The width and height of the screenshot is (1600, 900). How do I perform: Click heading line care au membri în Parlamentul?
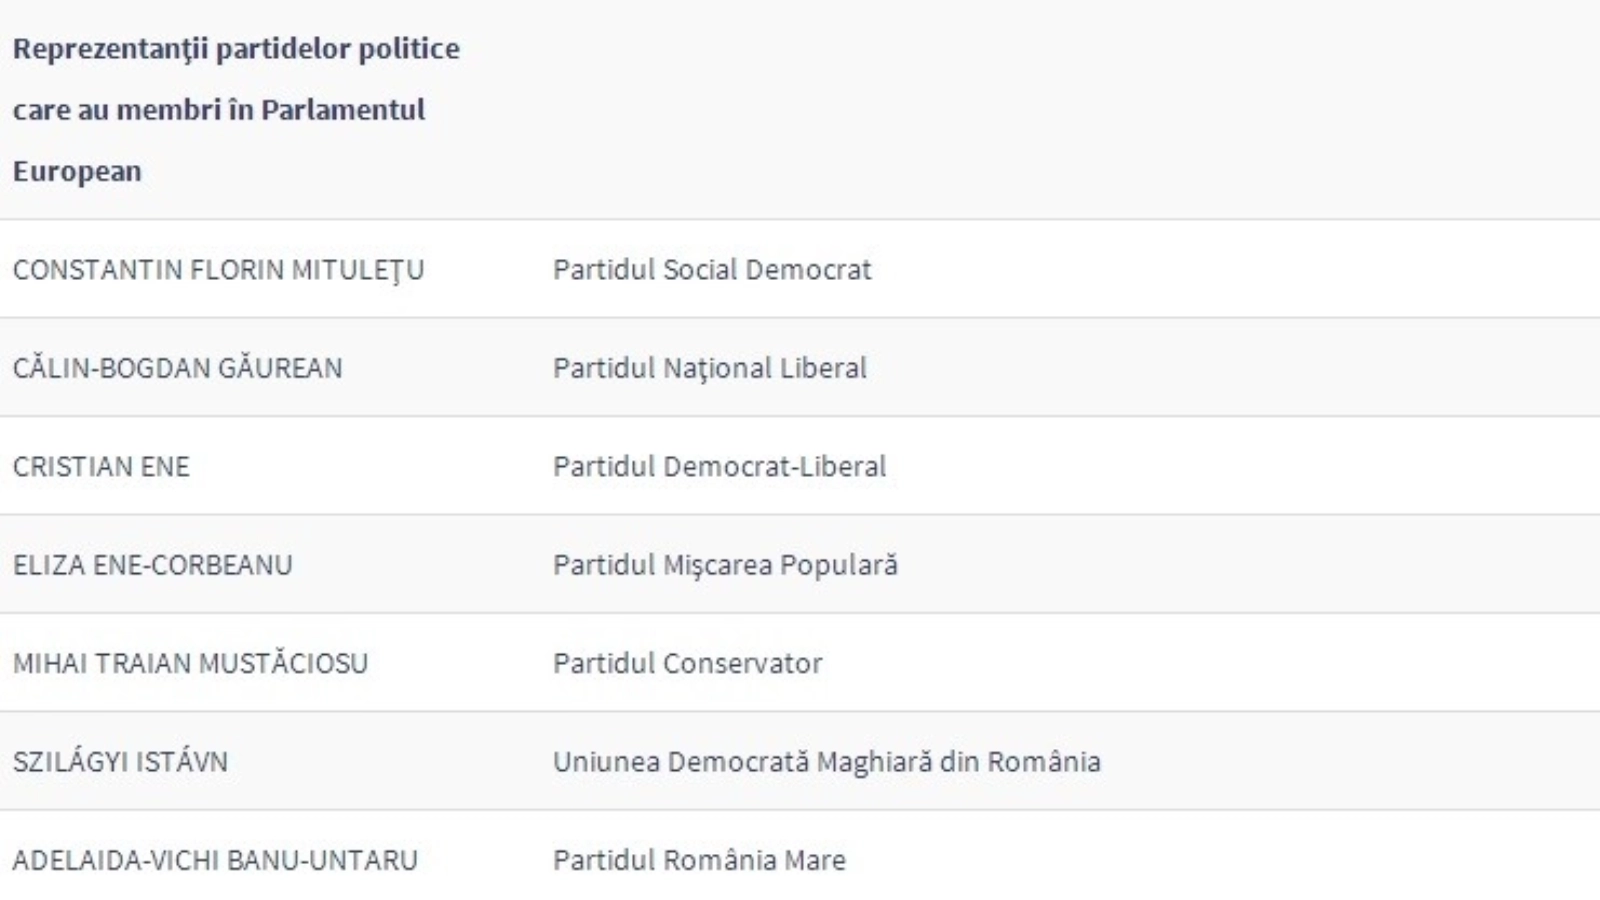click(x=219, y=110)
